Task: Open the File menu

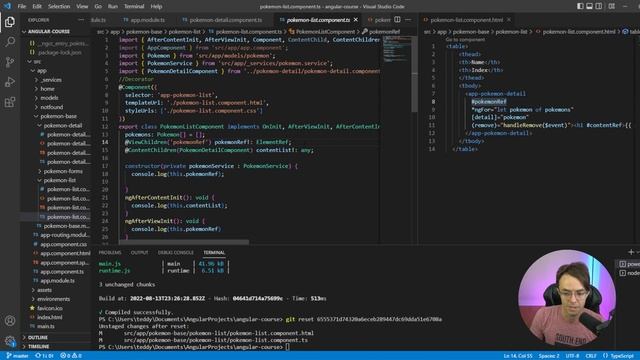Action: [x=22, y=6]
